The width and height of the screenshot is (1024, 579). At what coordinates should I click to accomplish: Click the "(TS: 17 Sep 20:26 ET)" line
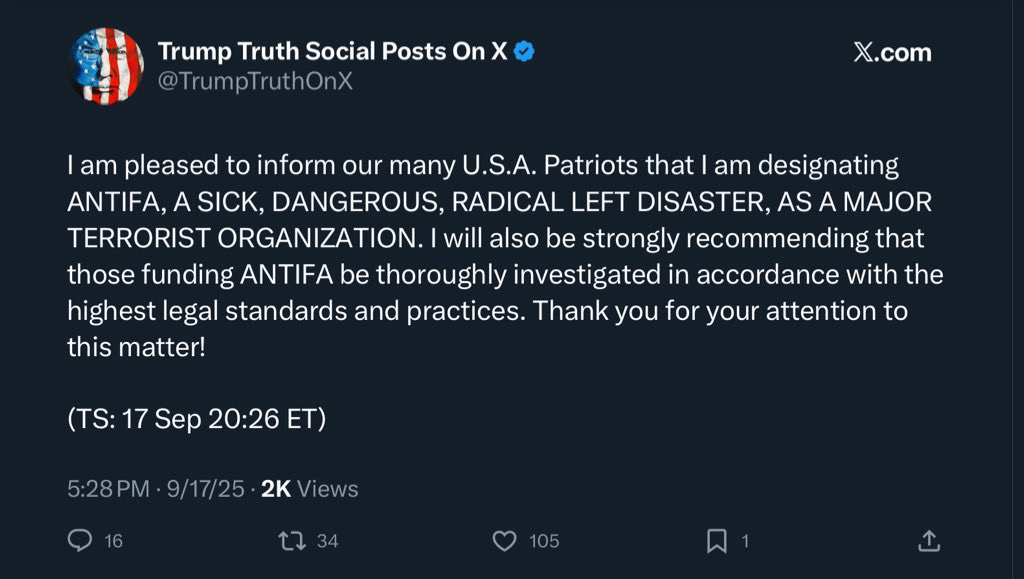pos(197,420)
